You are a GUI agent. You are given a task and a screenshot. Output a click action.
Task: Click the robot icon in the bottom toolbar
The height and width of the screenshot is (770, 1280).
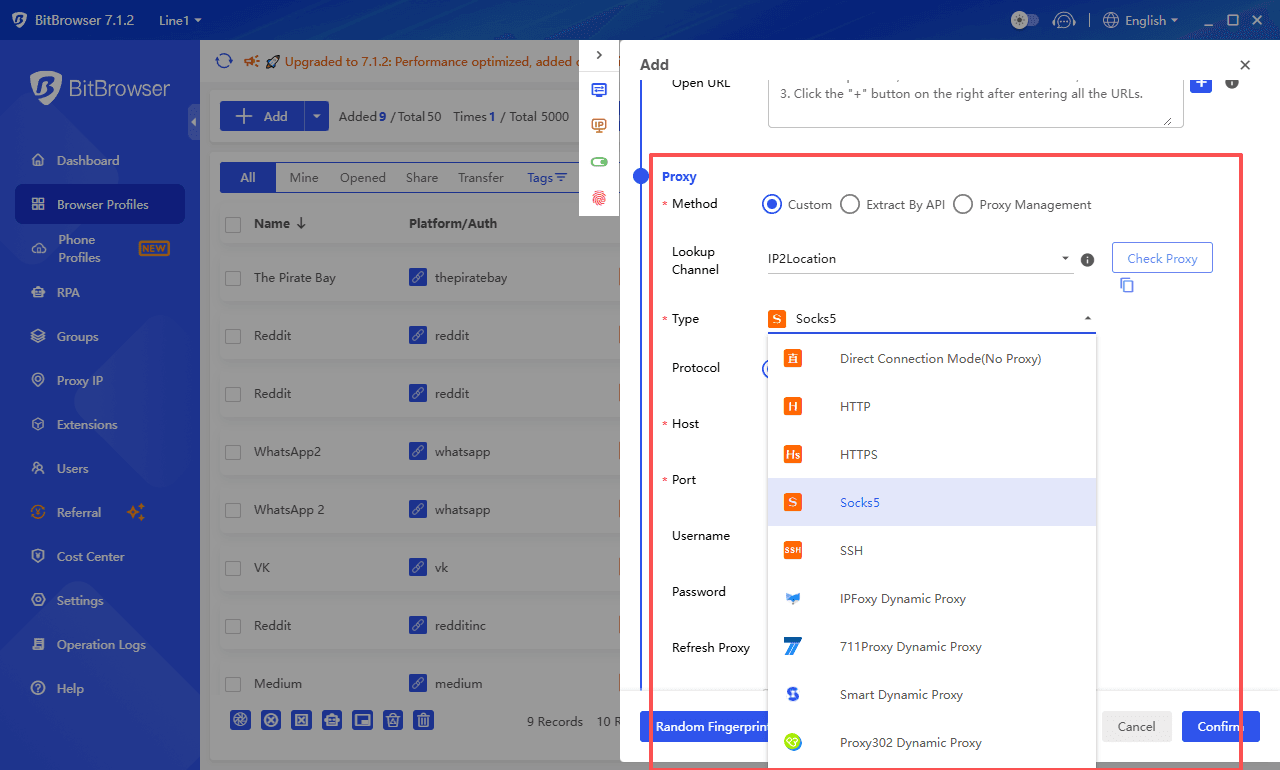click(x=332, y=719)
